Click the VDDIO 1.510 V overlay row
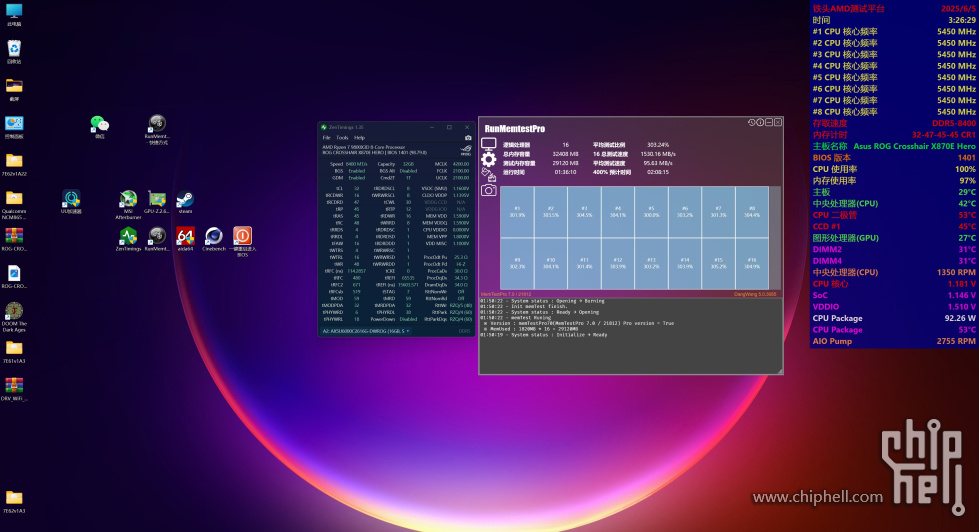Screen dimensions: 979x532 [893, 307]
